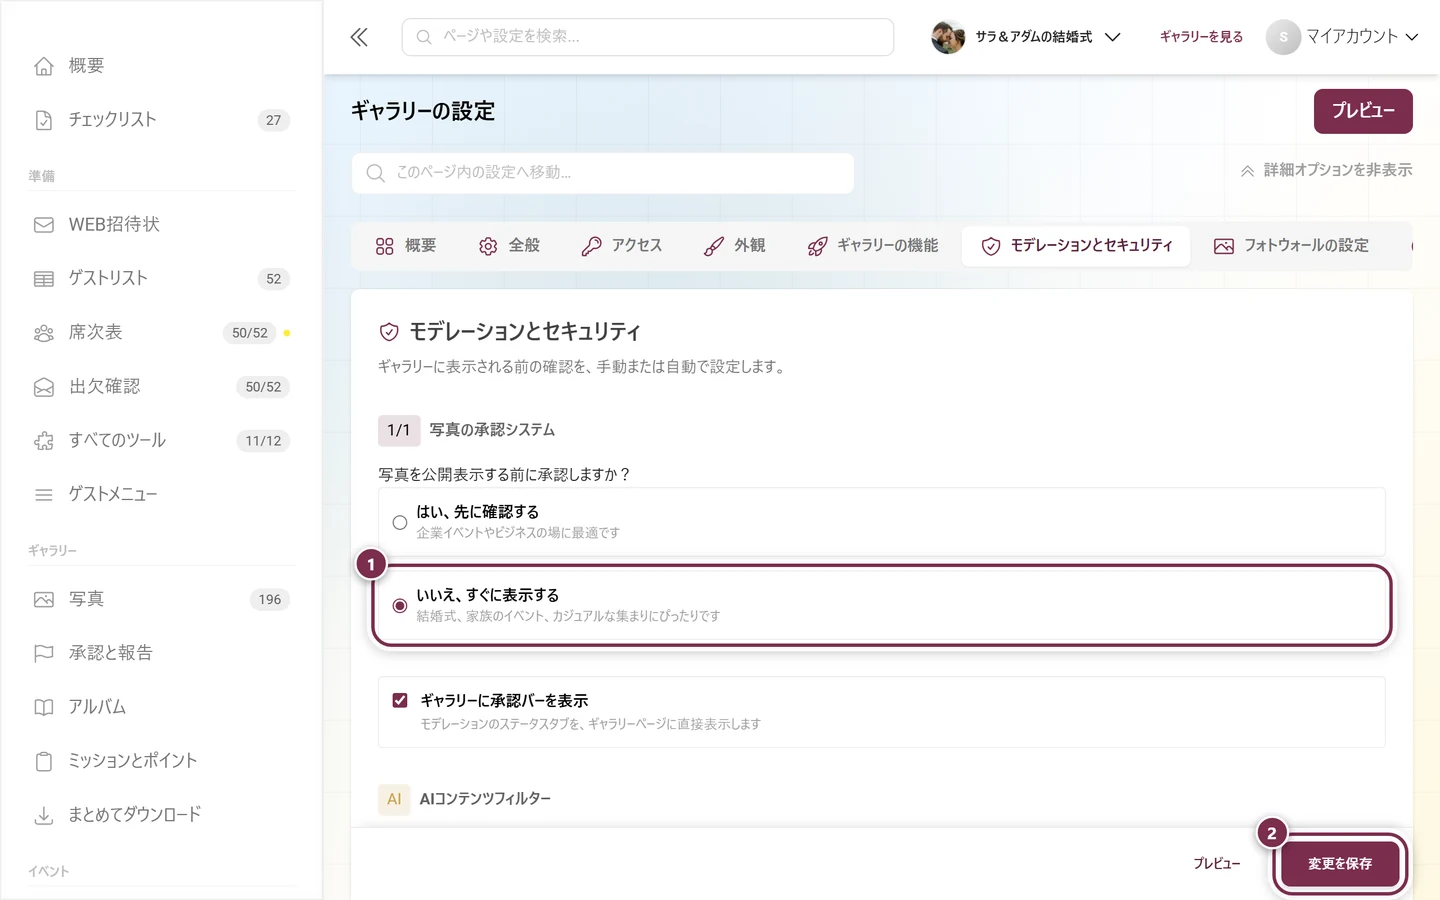Screen dimensions: 1440x900
Task: Click the shield icon on モデレーションとセキュリティ tab
Action: click(x=991, y=246)
